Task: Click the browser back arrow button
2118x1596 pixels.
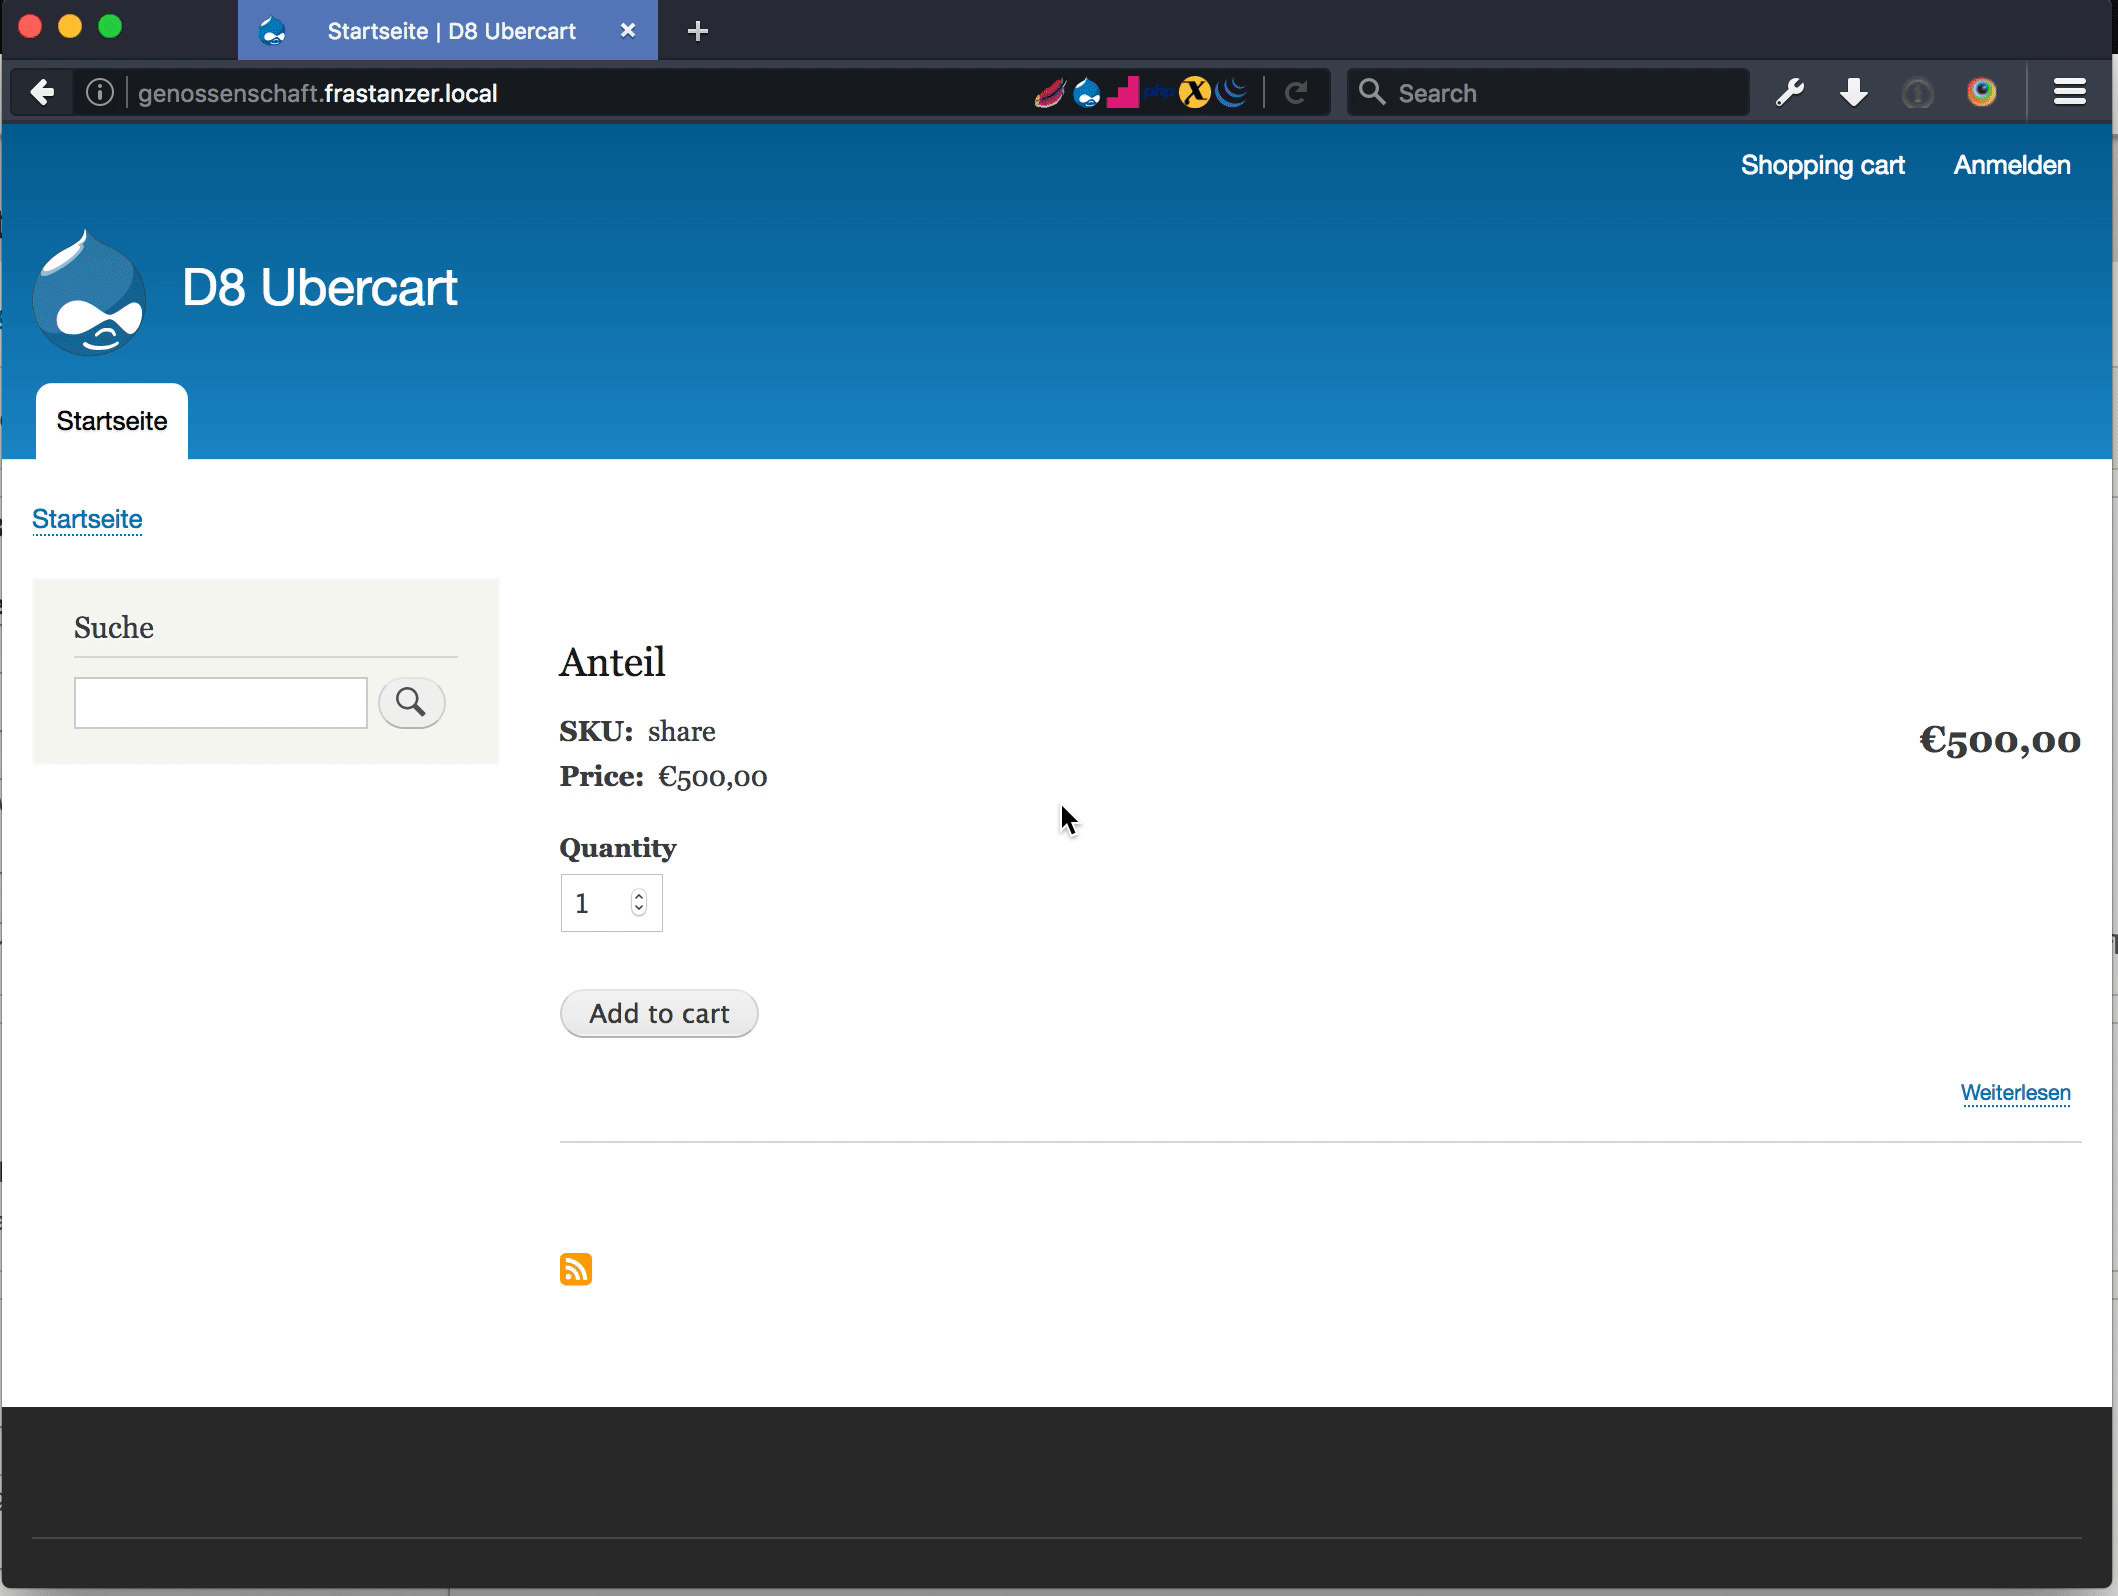Action: pos(42,93)
